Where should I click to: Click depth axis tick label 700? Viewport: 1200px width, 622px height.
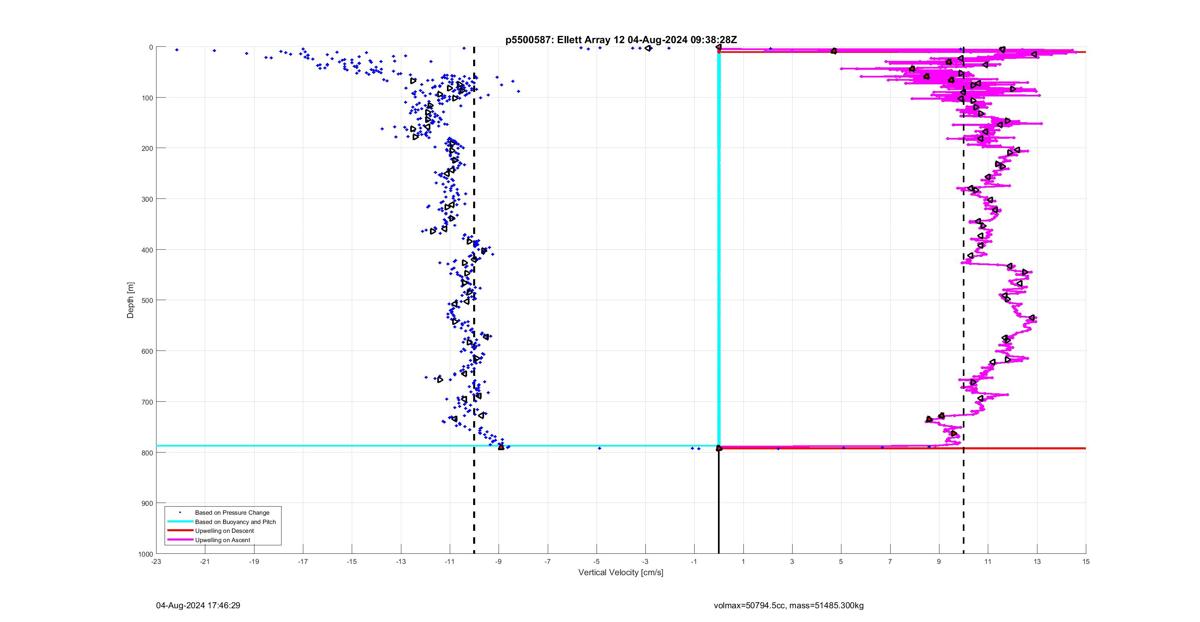146,402
